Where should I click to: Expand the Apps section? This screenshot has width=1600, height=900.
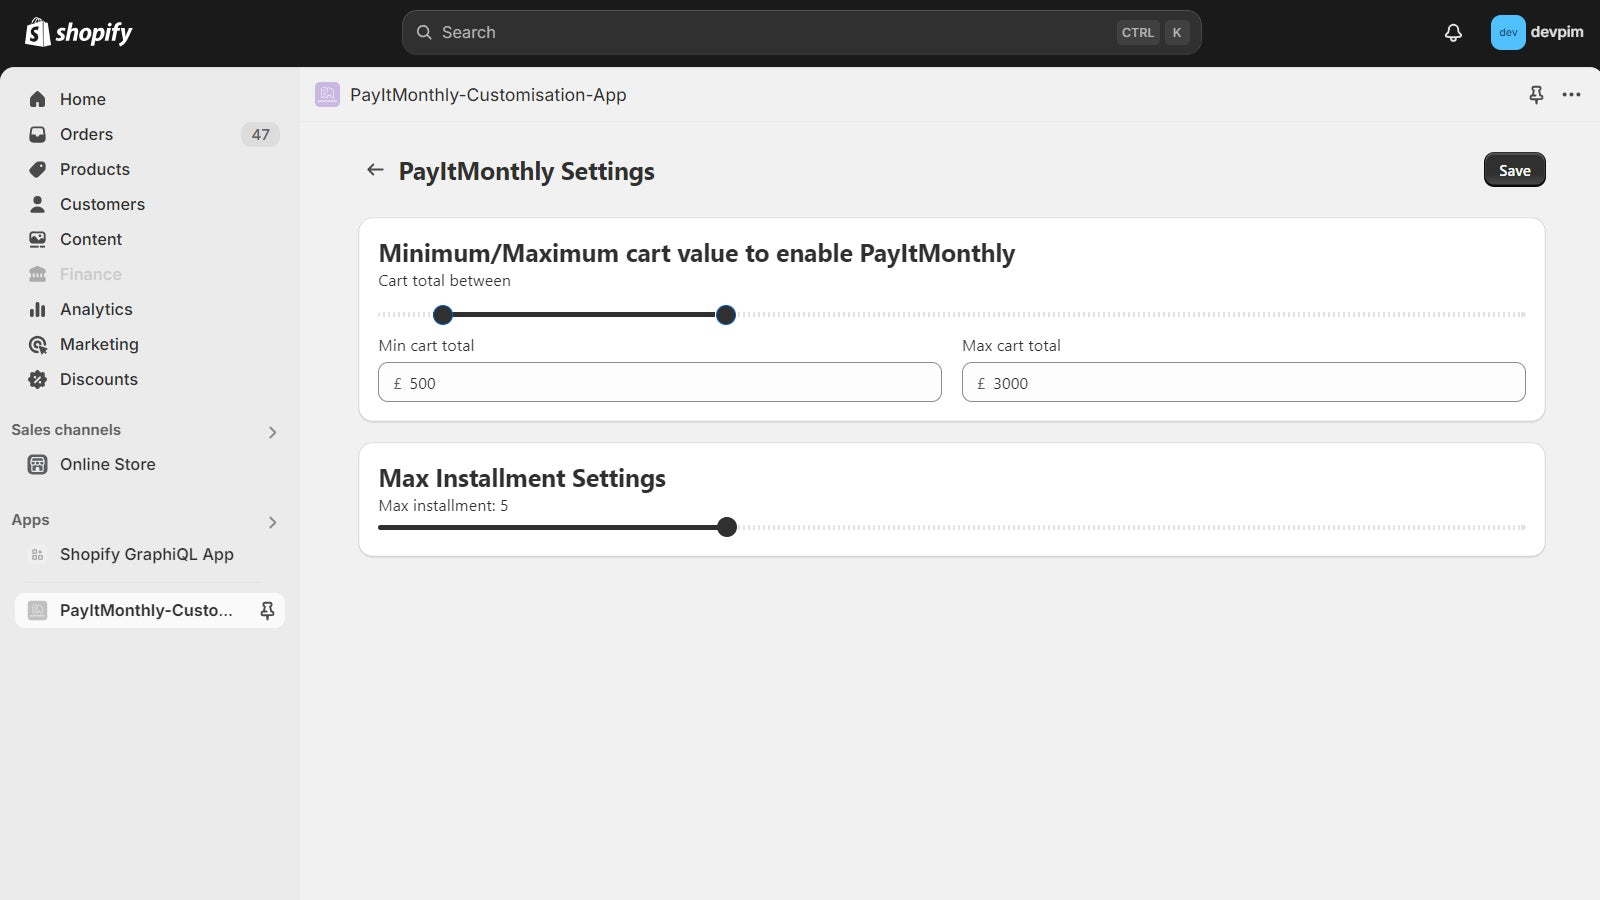271,521
